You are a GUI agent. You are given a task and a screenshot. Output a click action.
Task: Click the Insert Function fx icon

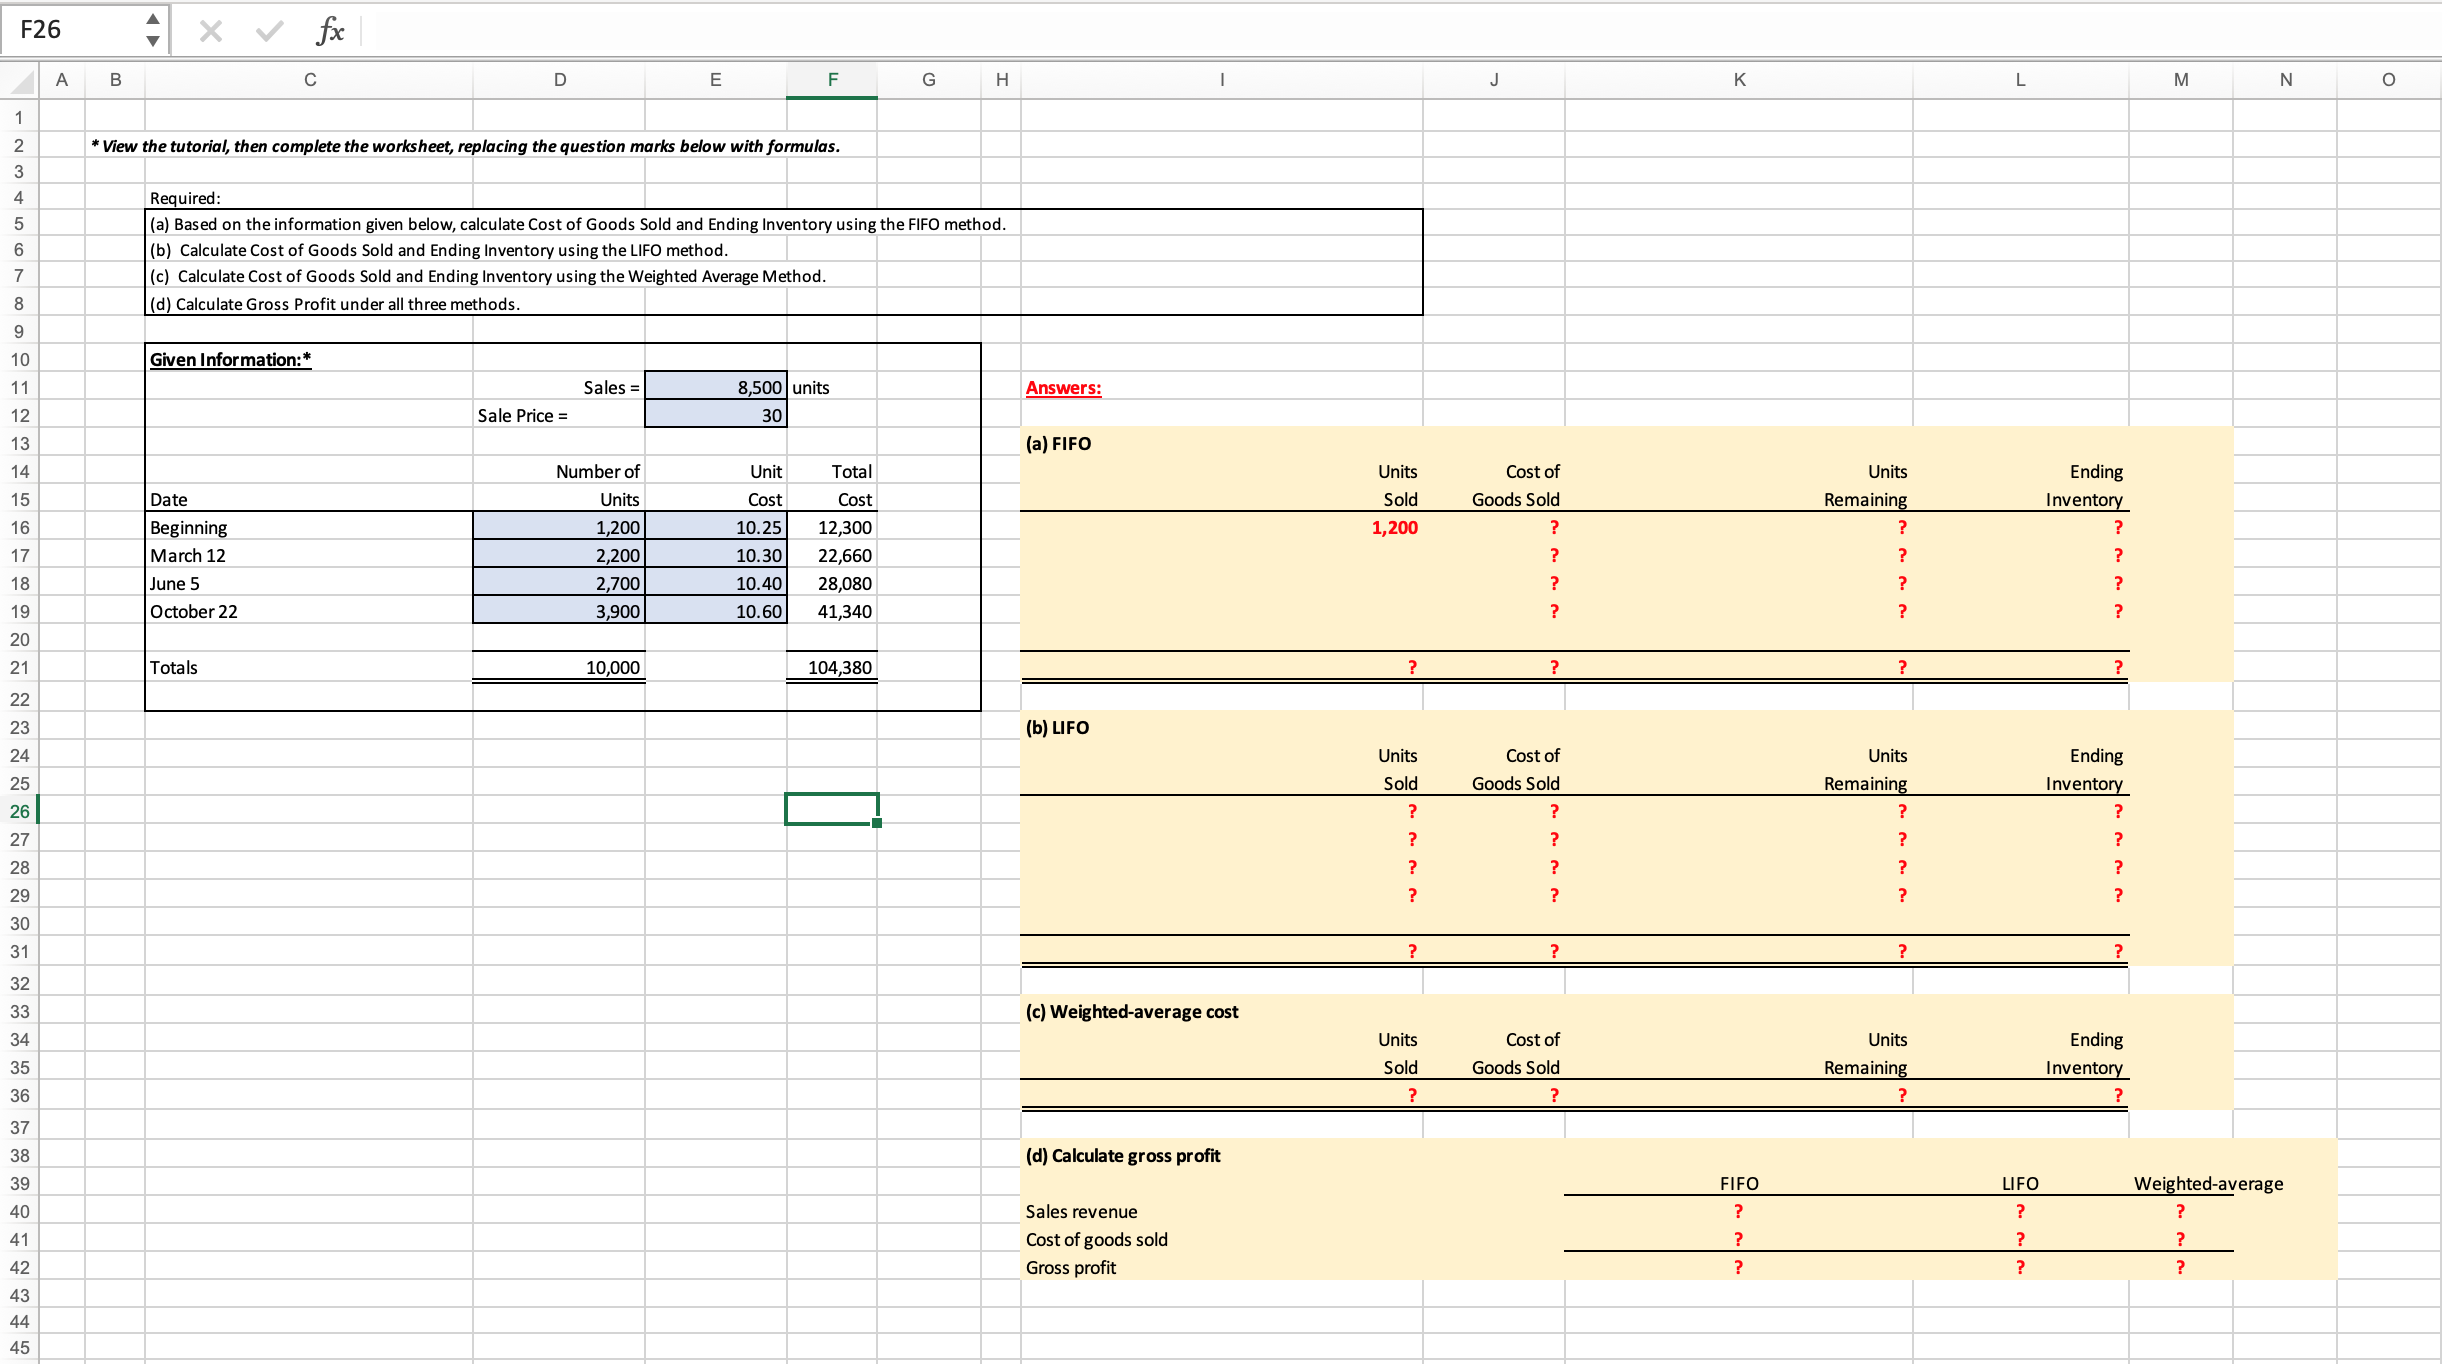(329, 30)
